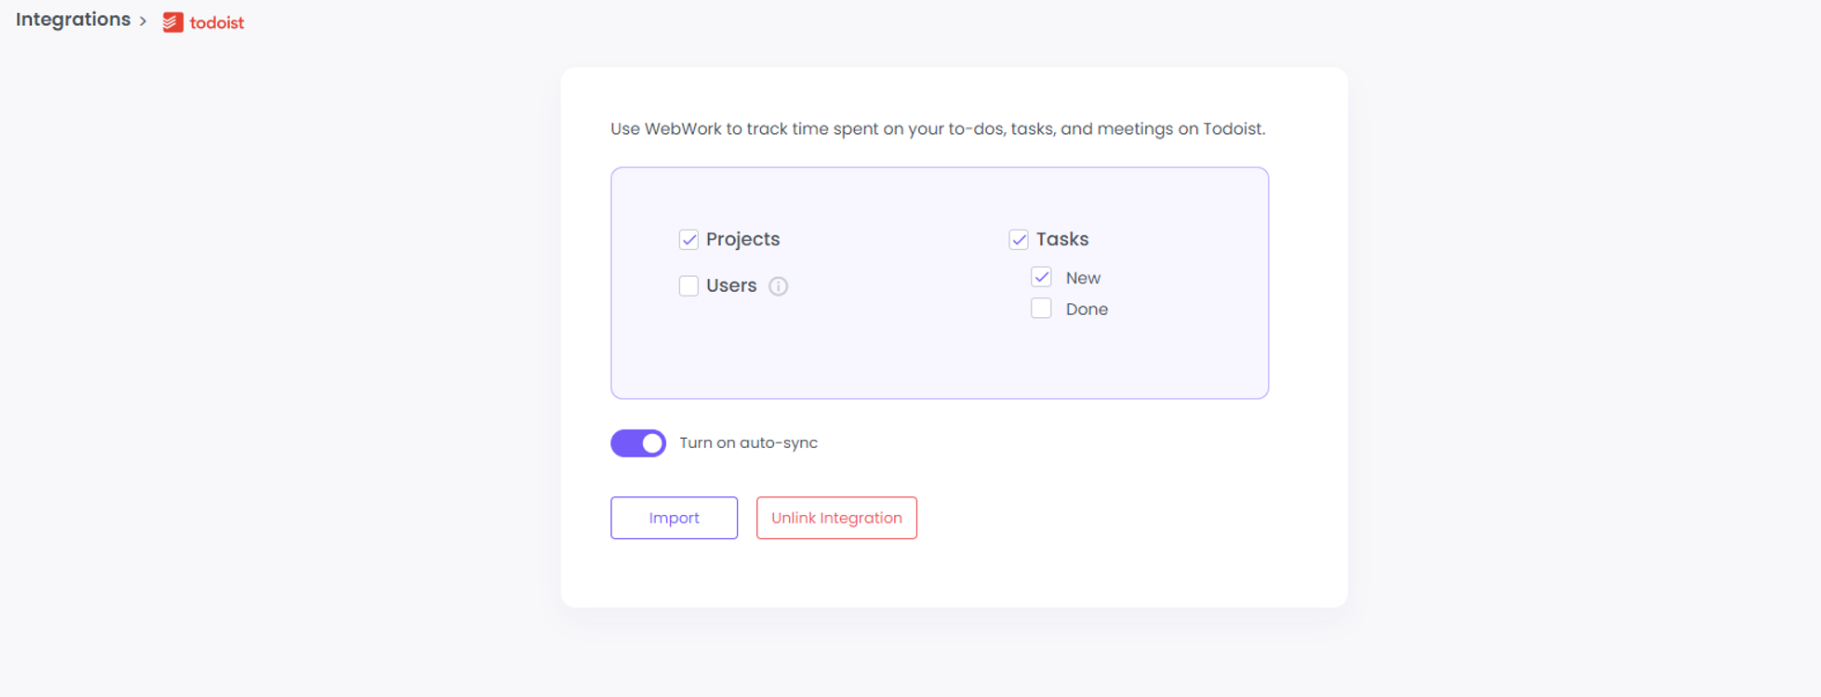This screenshot has height=697, width=1821.
Task: Check the Done tasks option
Action: point(1041,308)
